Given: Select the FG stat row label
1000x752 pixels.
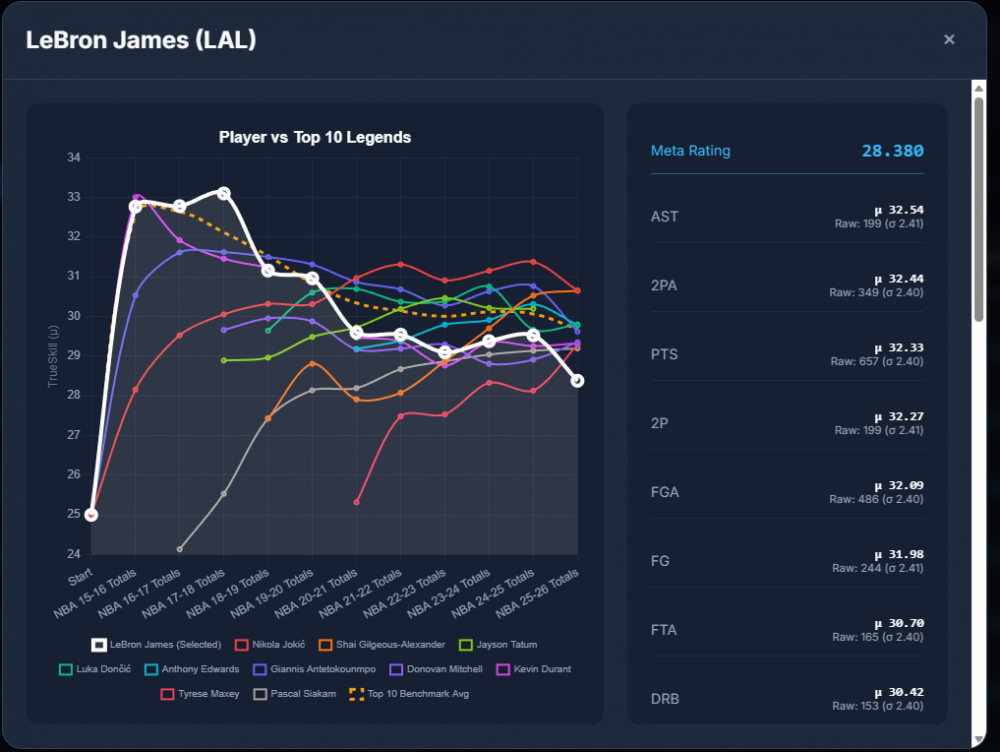Looking at the screenshot, I should (x=660, y=561).
